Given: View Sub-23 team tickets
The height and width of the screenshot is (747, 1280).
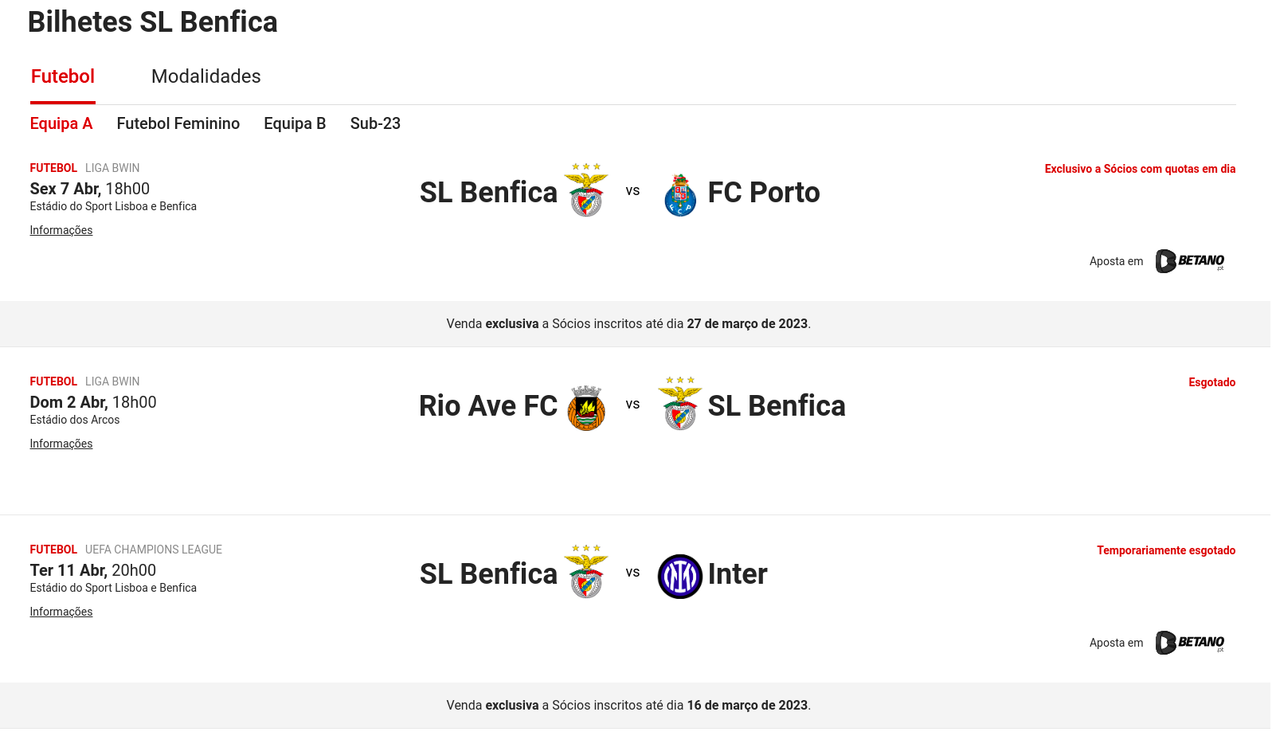Looking at the screenshot, I should [375, 124].
